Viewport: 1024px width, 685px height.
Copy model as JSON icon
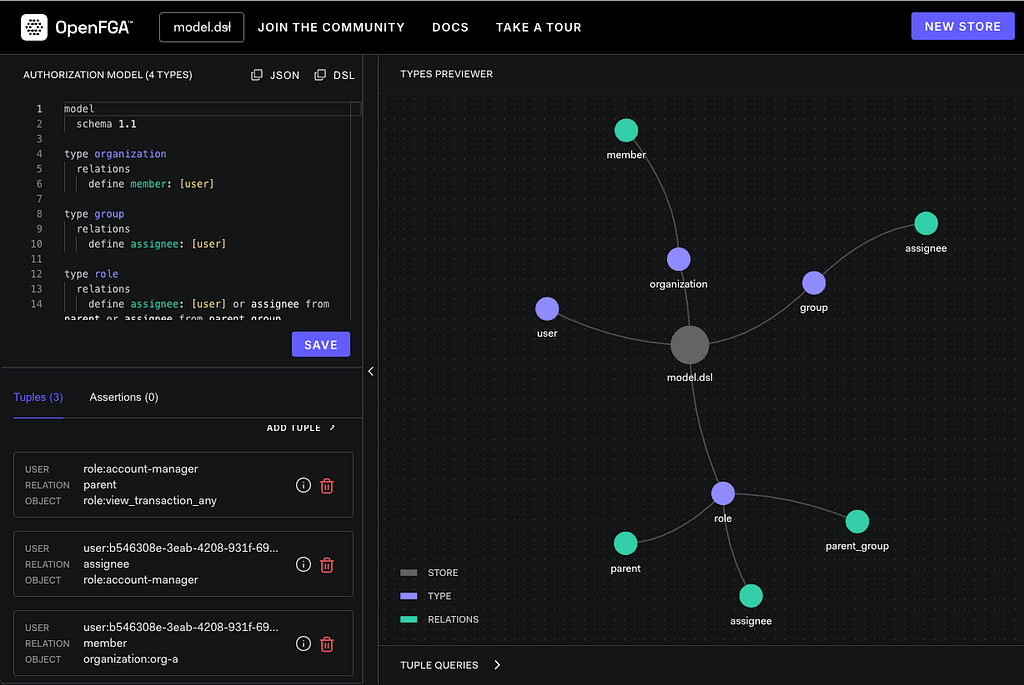(x=257, y=75)
